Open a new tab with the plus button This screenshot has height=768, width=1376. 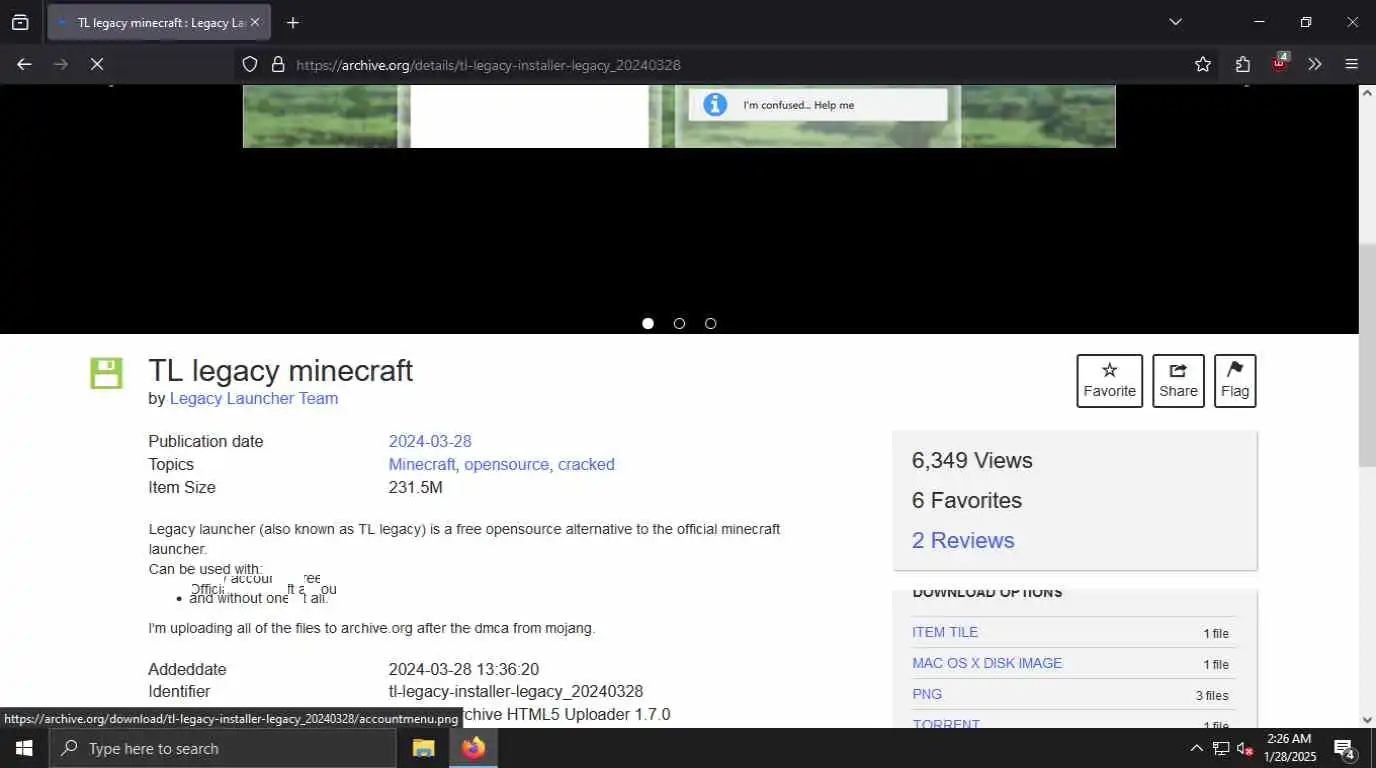[292, 22]
